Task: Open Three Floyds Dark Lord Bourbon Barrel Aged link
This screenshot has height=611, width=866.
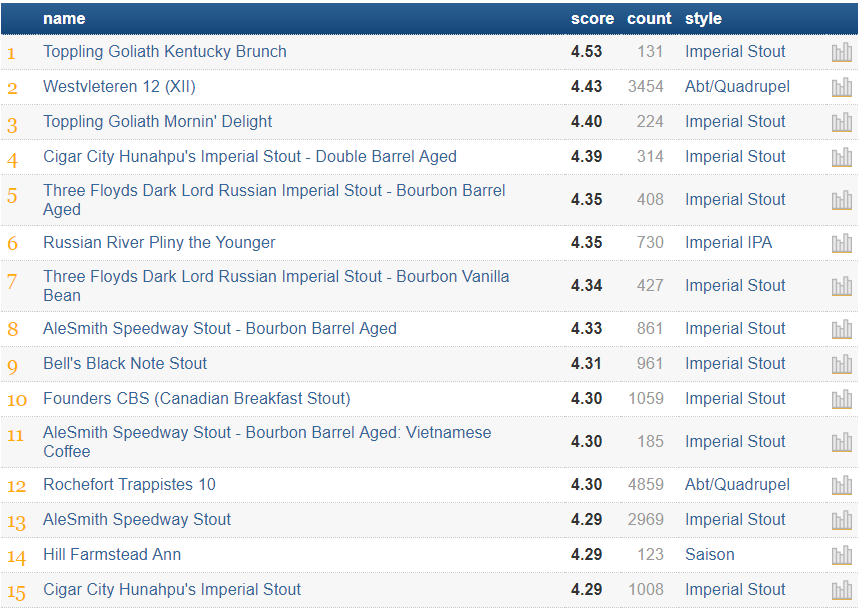Action: [274, 200]
